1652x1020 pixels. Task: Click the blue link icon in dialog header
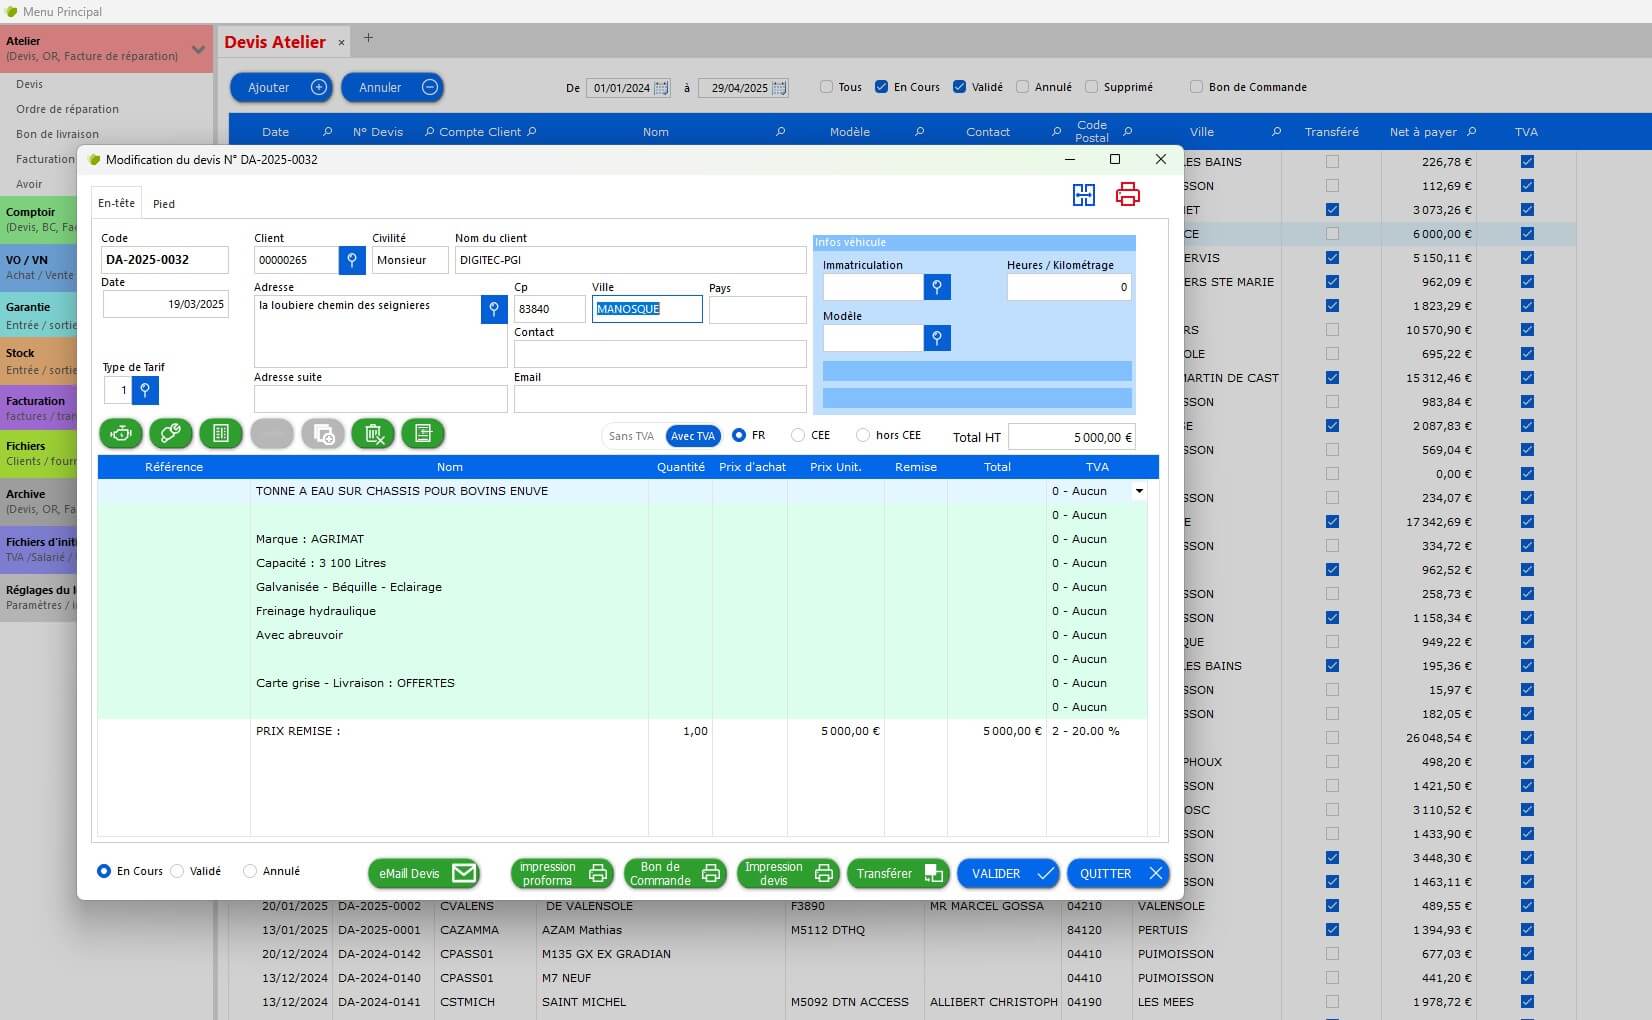tap(1083, 195)
